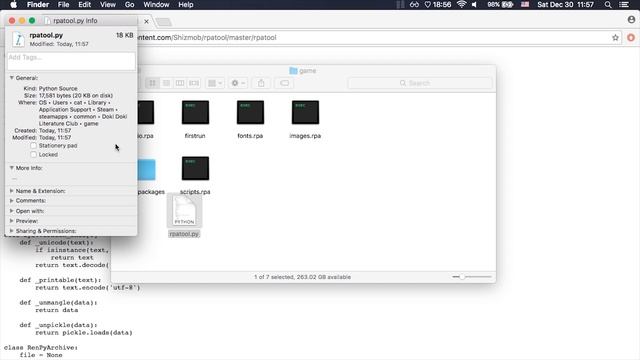Click the glasses icon in menu bar
The height and width of the screenshot is (360, 640).
coord(414,4)
